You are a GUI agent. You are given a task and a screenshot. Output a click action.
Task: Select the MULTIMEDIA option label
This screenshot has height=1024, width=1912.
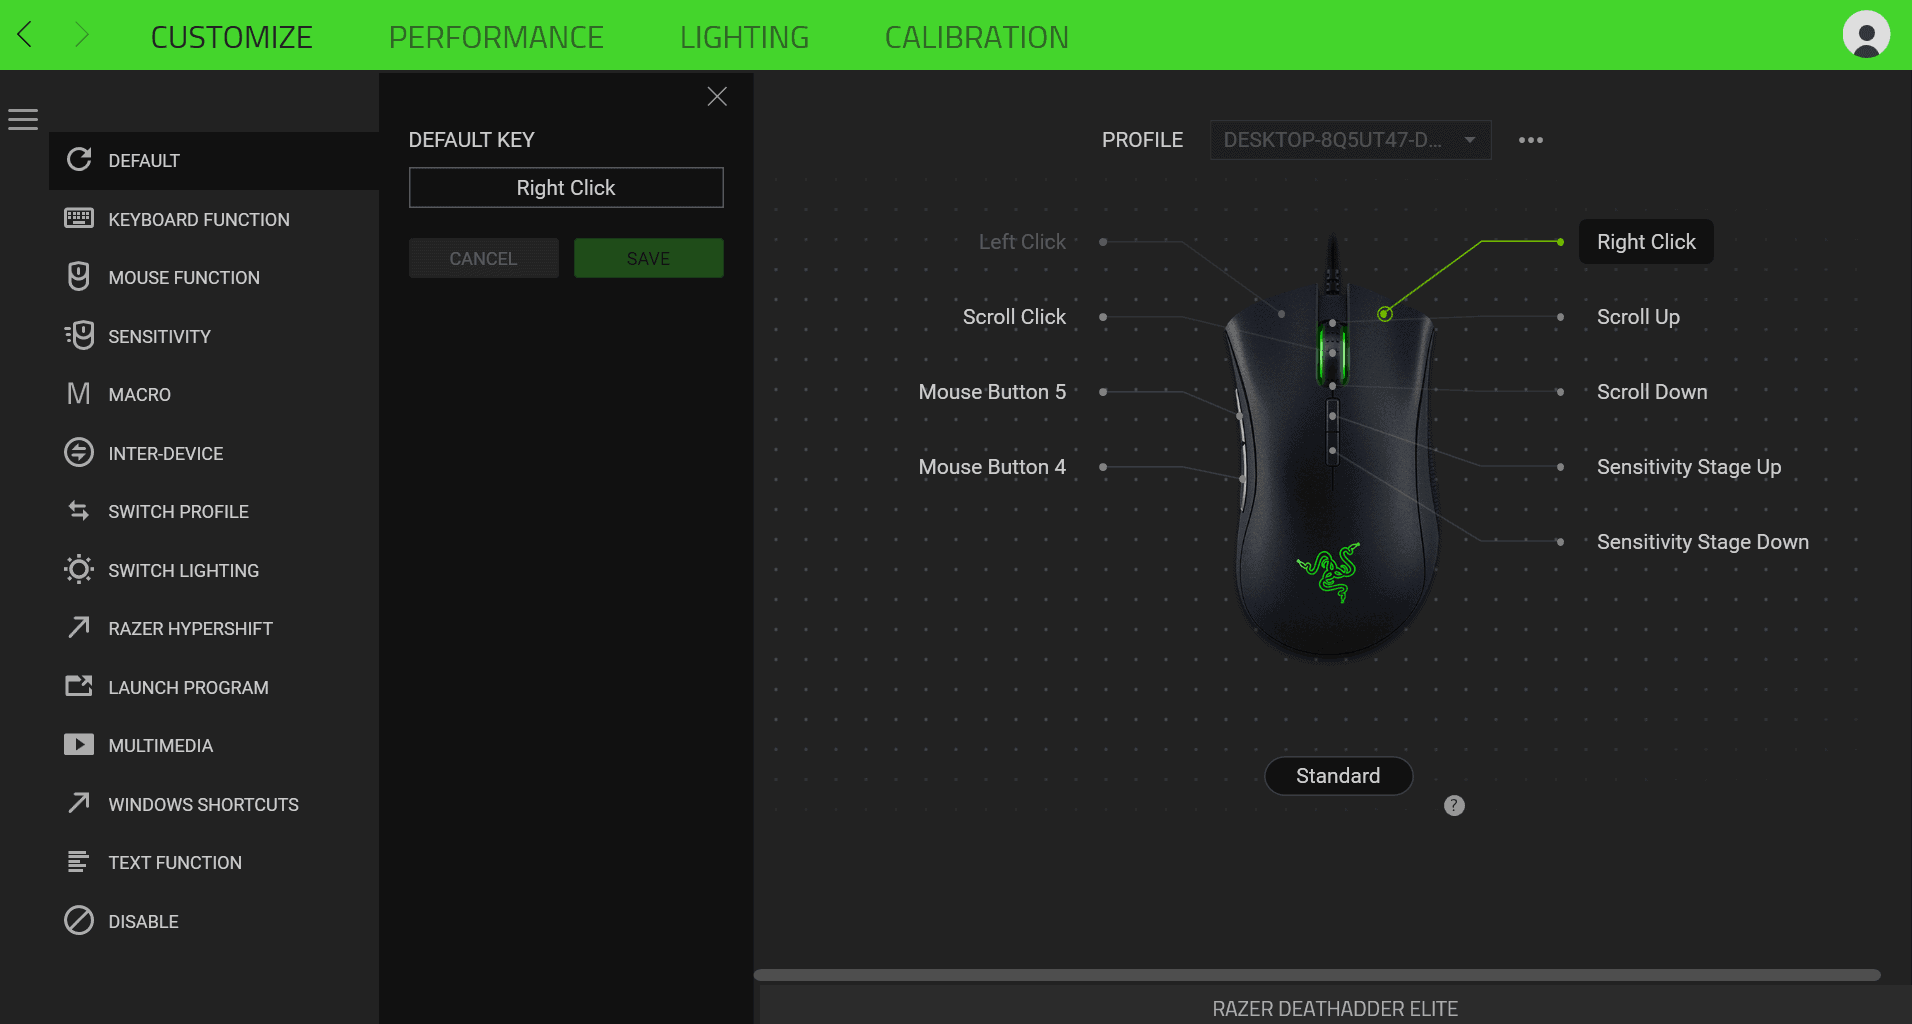[x=160, y=746]
